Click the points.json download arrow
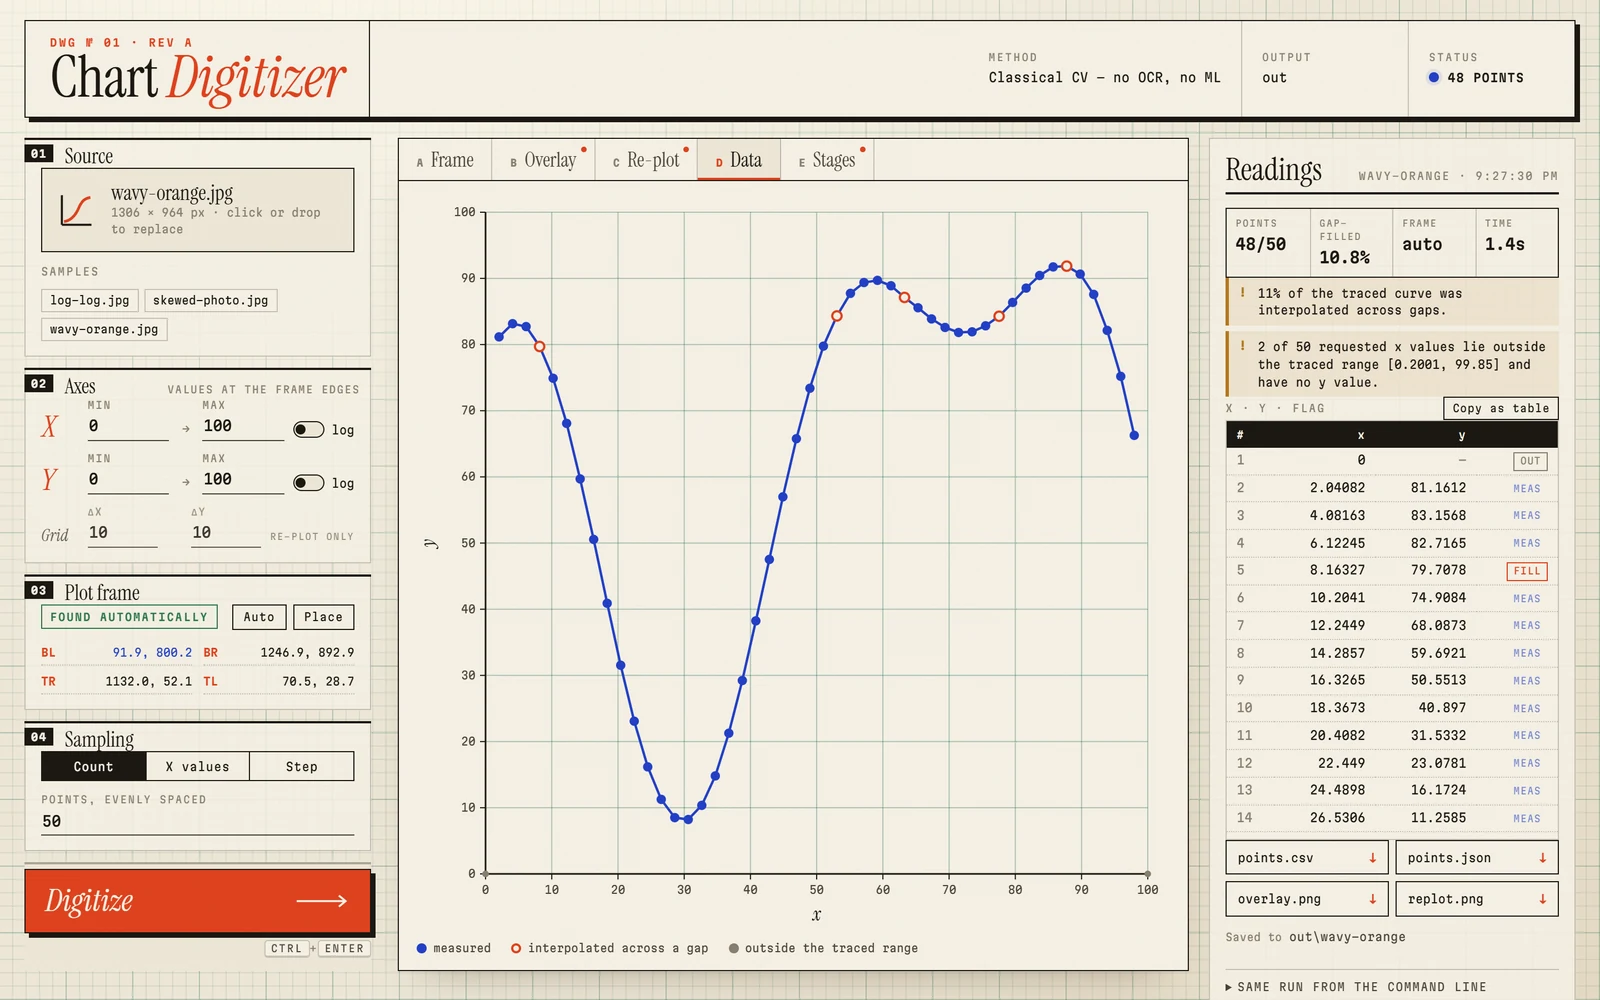Screen dimensions: 1600x1000 [x=1542, y=858]
